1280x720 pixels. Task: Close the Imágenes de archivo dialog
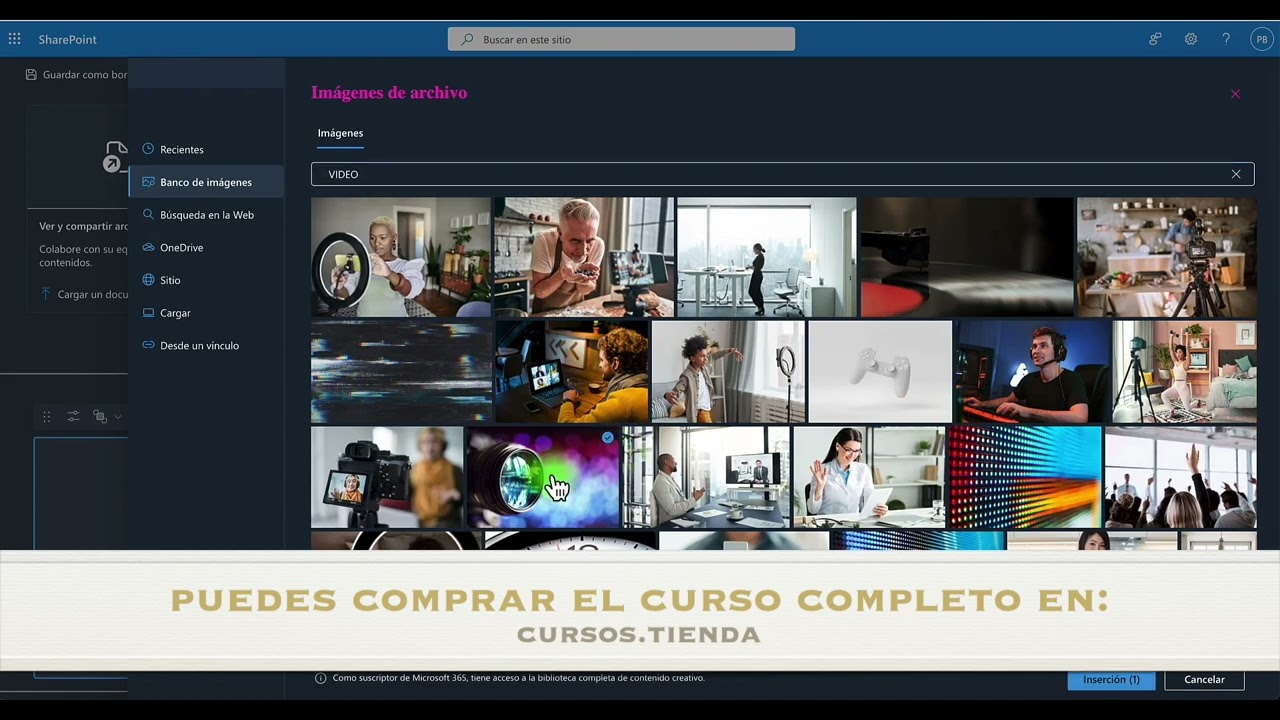pos(1235,94)
